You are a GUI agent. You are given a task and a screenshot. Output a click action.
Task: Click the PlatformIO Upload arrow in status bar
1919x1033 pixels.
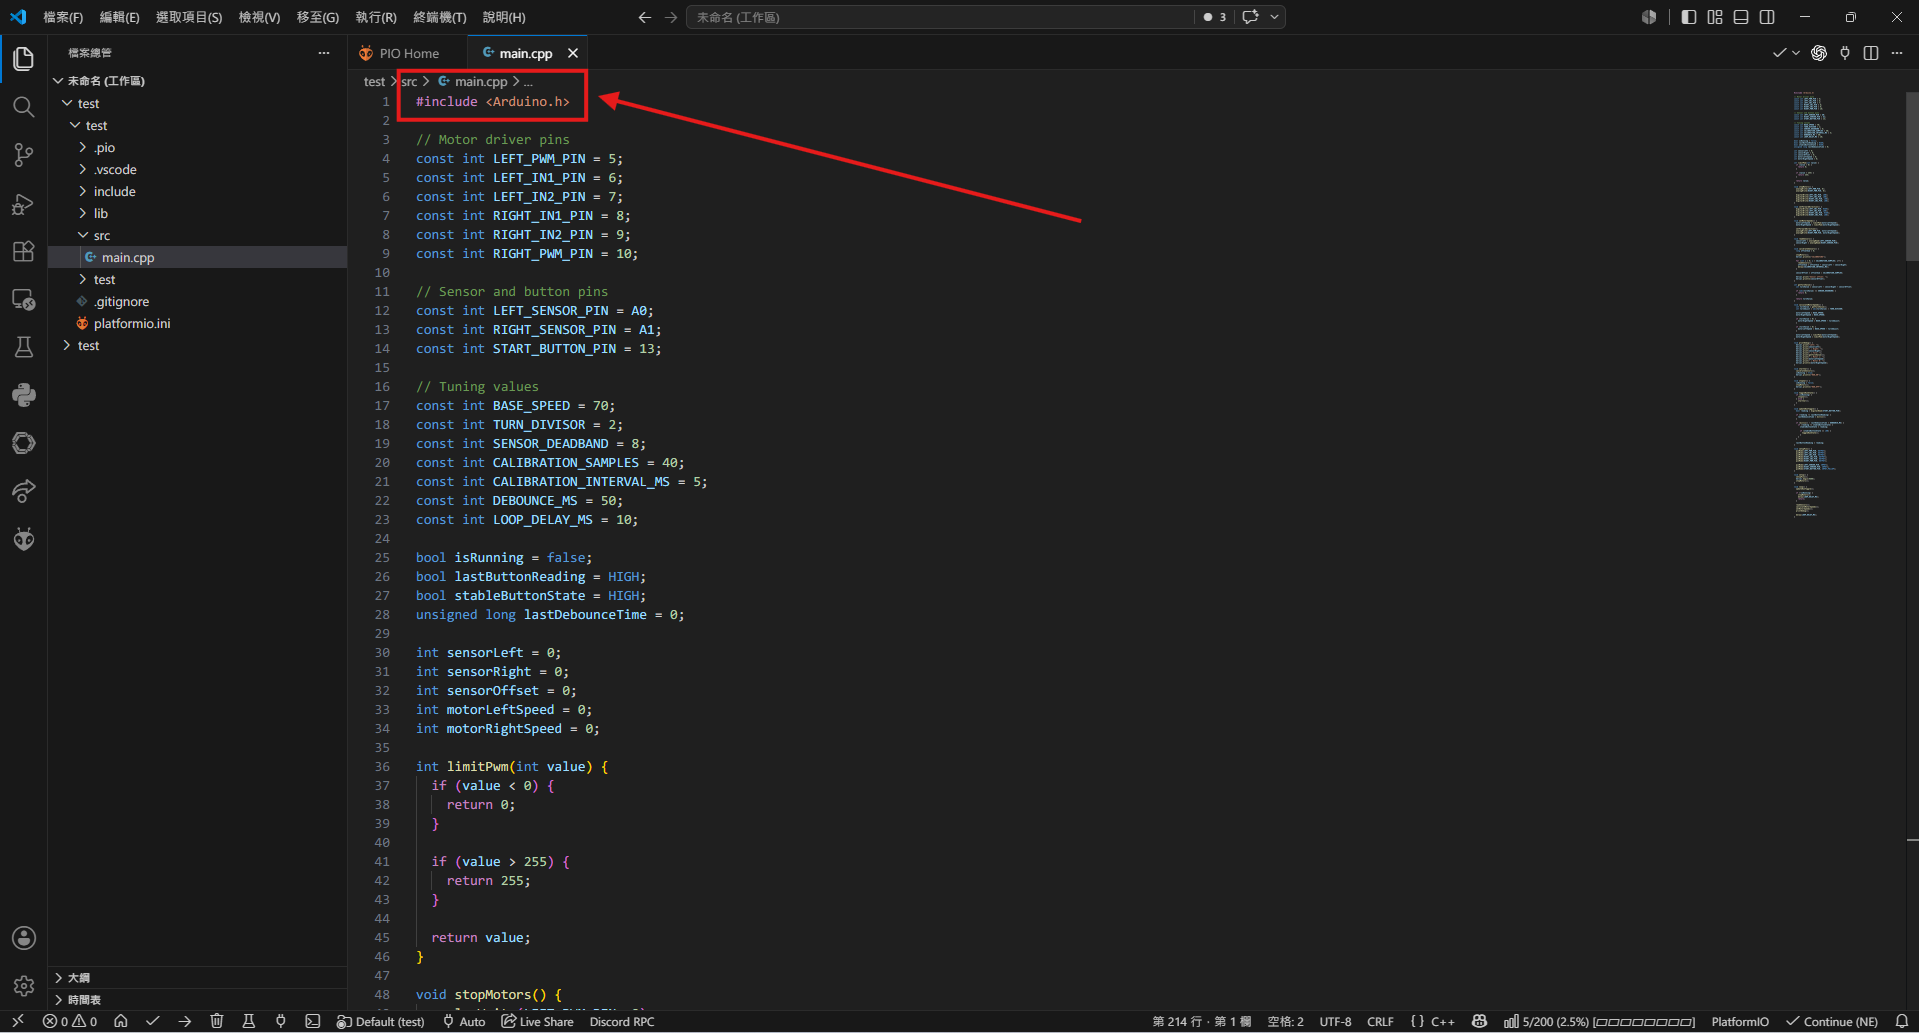click(185, 1021)
